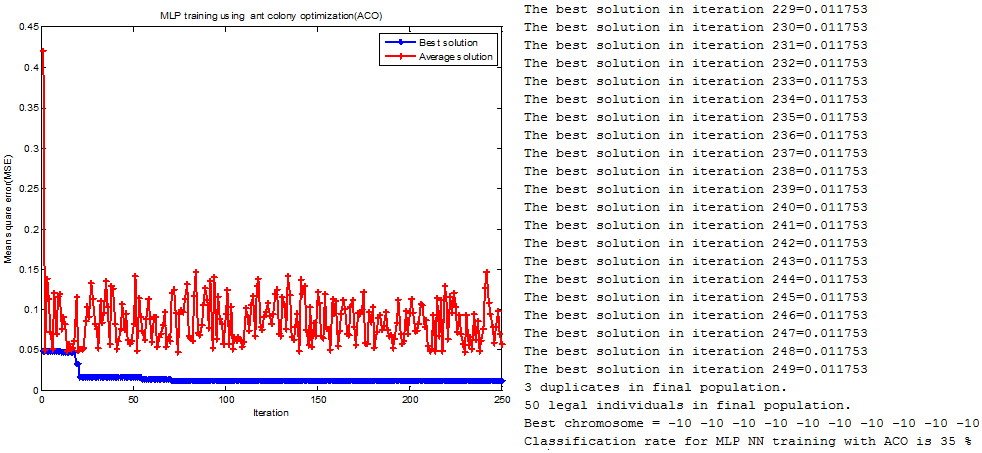Select the iteration 229 output line
The width and height of the screenshot is (982, 453).
click(x=695, y=9)
